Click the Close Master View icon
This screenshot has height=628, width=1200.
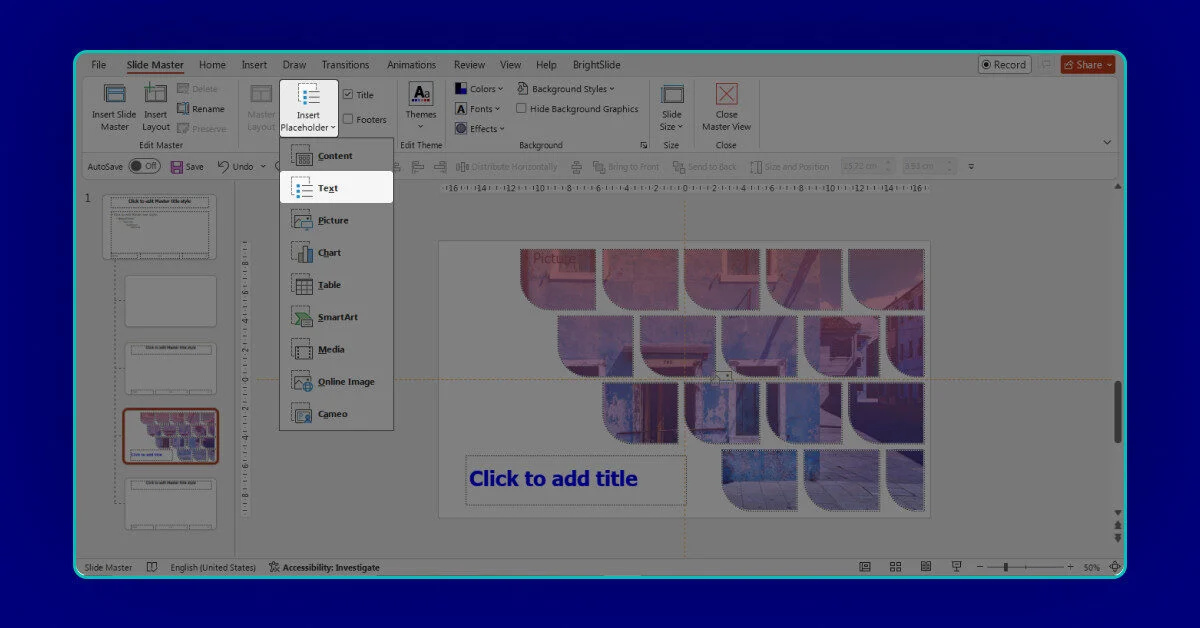(x=726, y=95)
